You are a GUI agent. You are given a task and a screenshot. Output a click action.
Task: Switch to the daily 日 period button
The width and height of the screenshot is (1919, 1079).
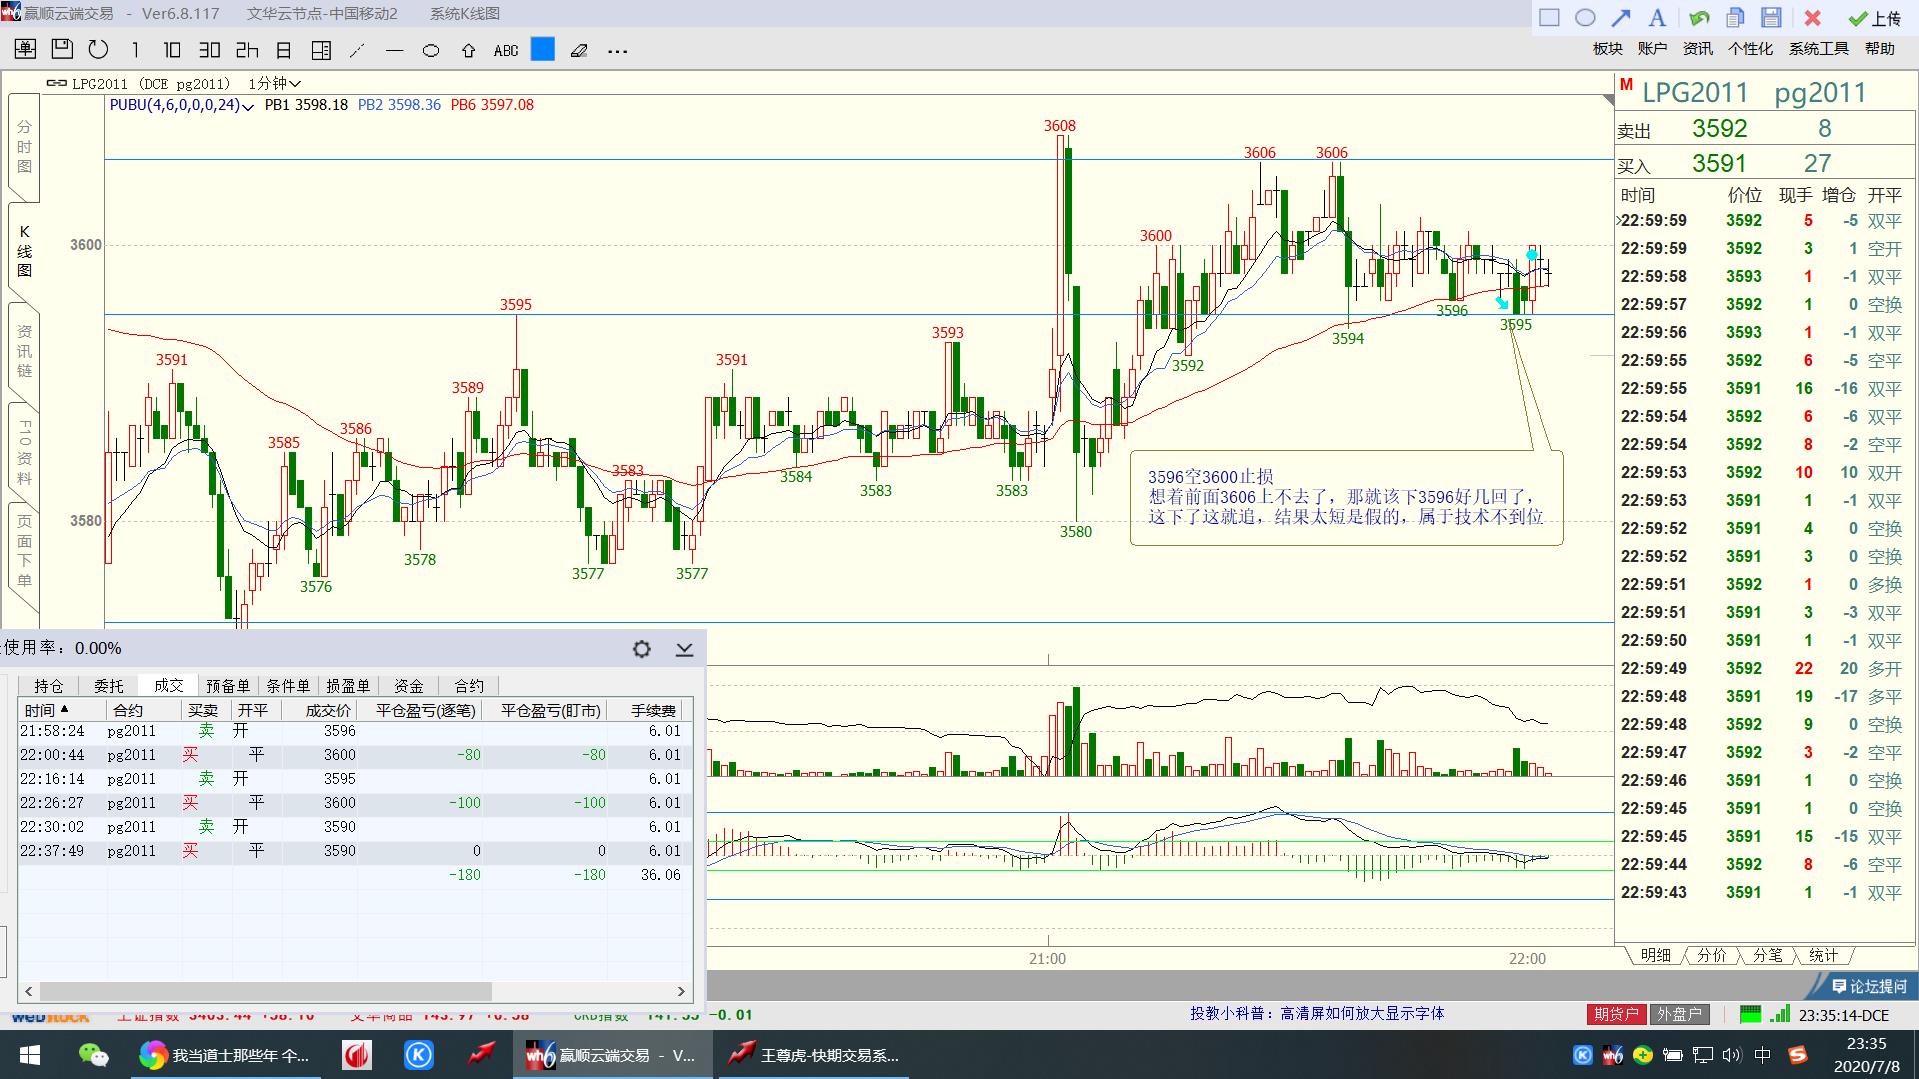(284, 49)
